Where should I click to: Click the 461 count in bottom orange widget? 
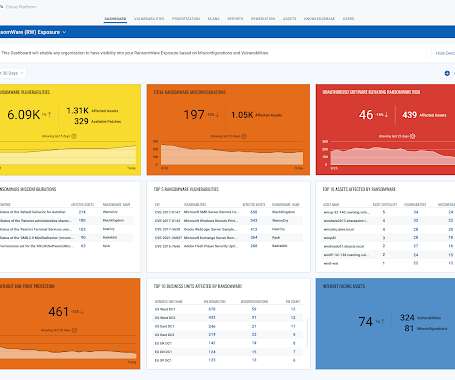58,312
